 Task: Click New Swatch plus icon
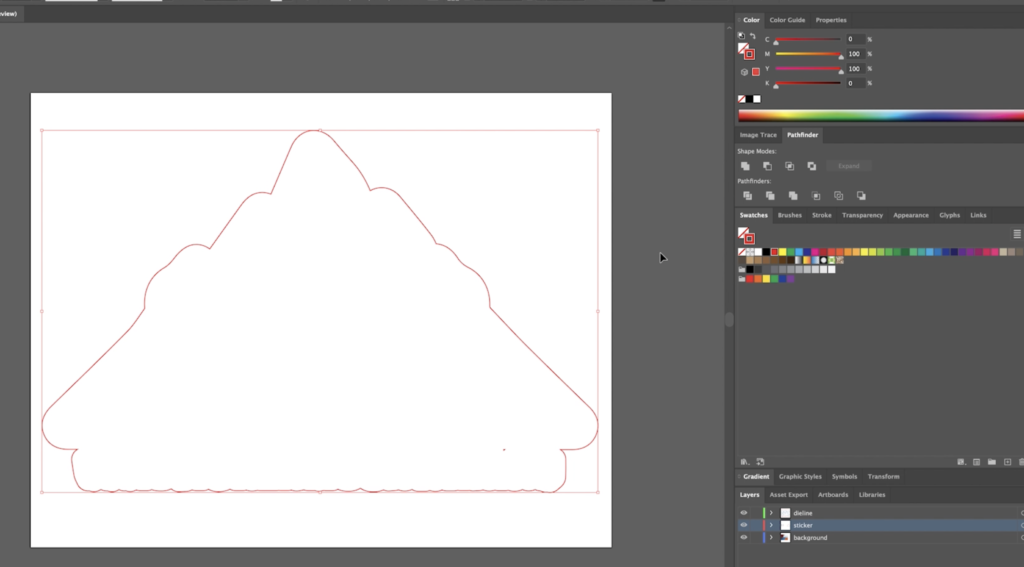(x=1007, y=462)
